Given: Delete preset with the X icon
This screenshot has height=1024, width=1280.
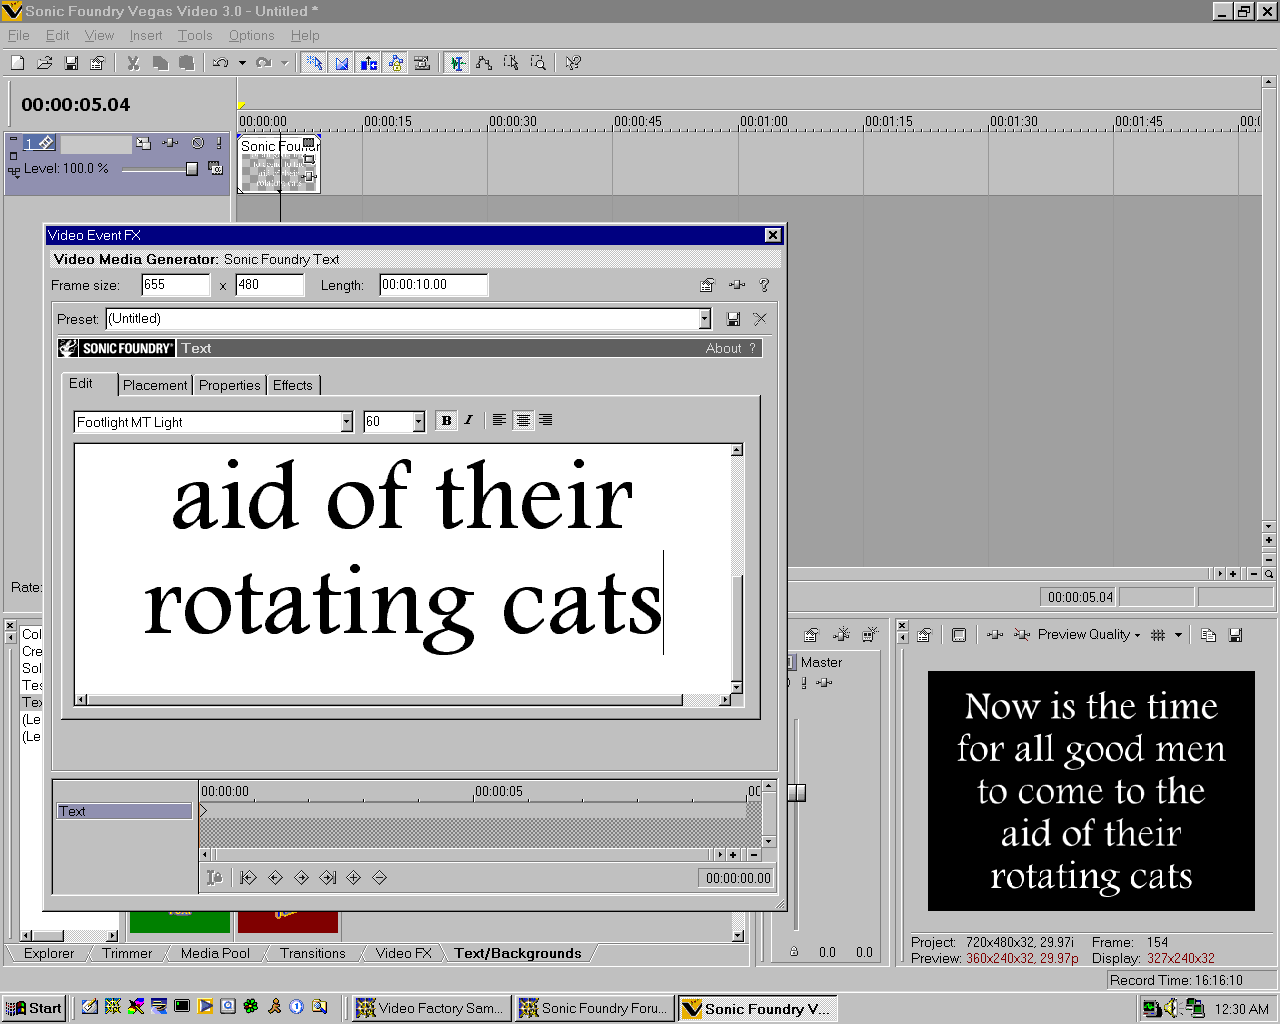Looking at the screenshot, I should tap(760, 319).
